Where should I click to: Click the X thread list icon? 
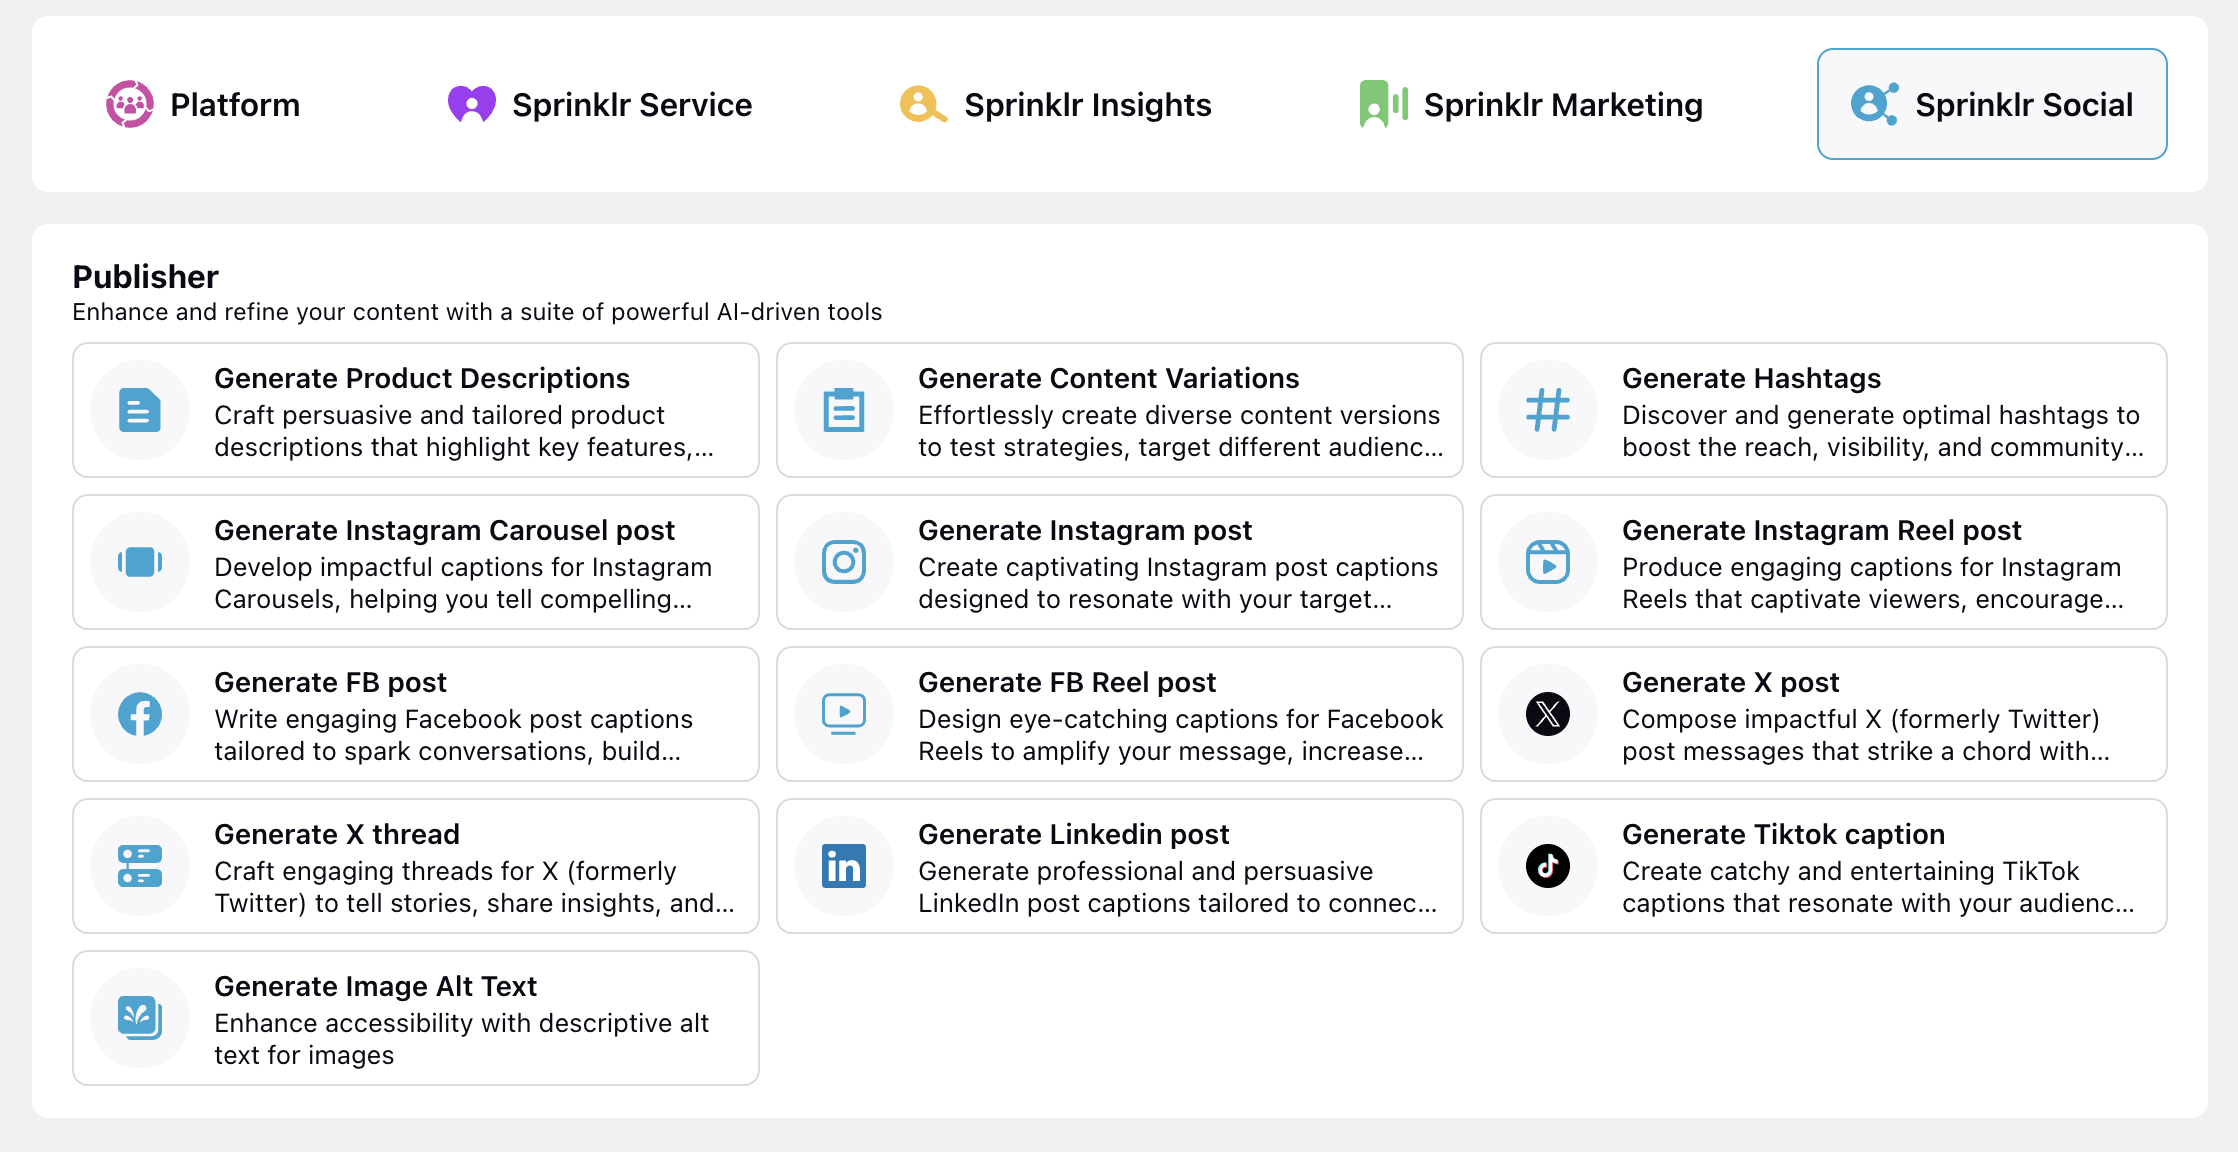point(140,866)
